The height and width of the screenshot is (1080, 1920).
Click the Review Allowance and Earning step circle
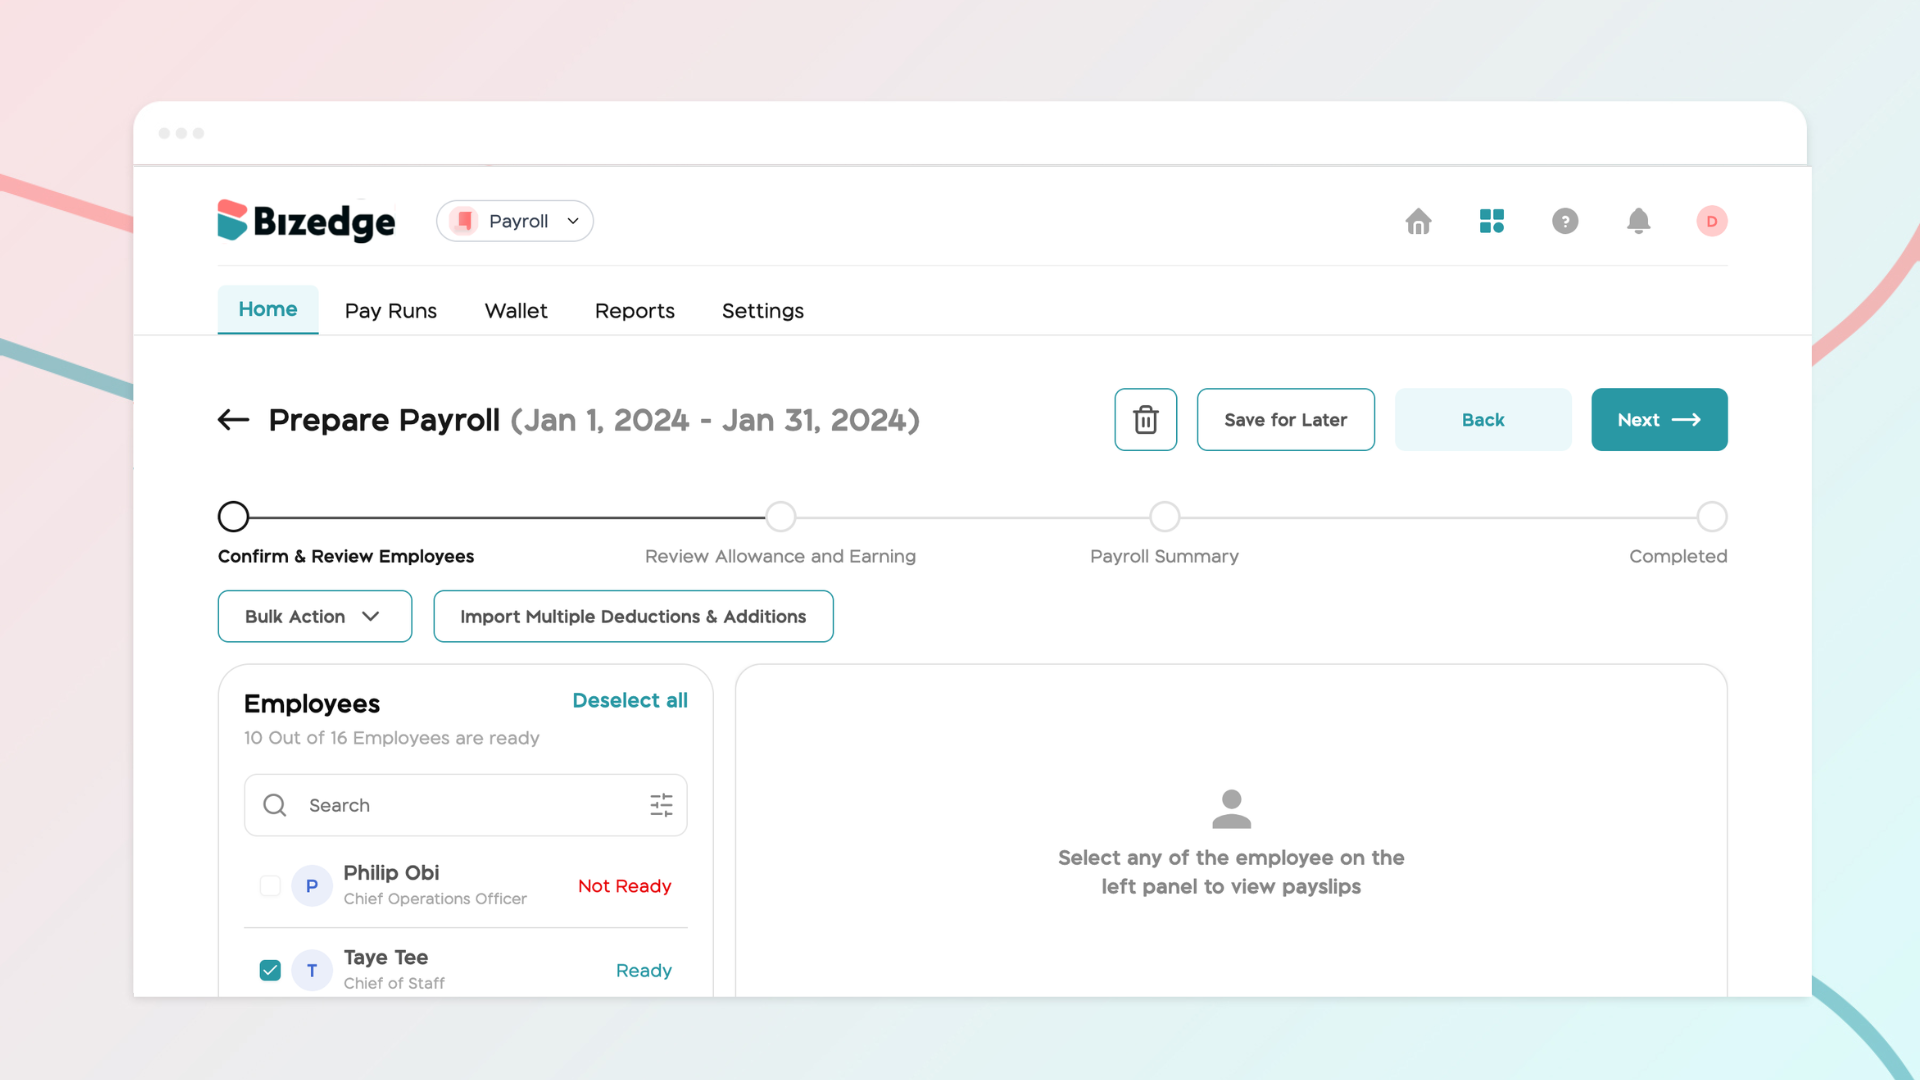point(780,517)
